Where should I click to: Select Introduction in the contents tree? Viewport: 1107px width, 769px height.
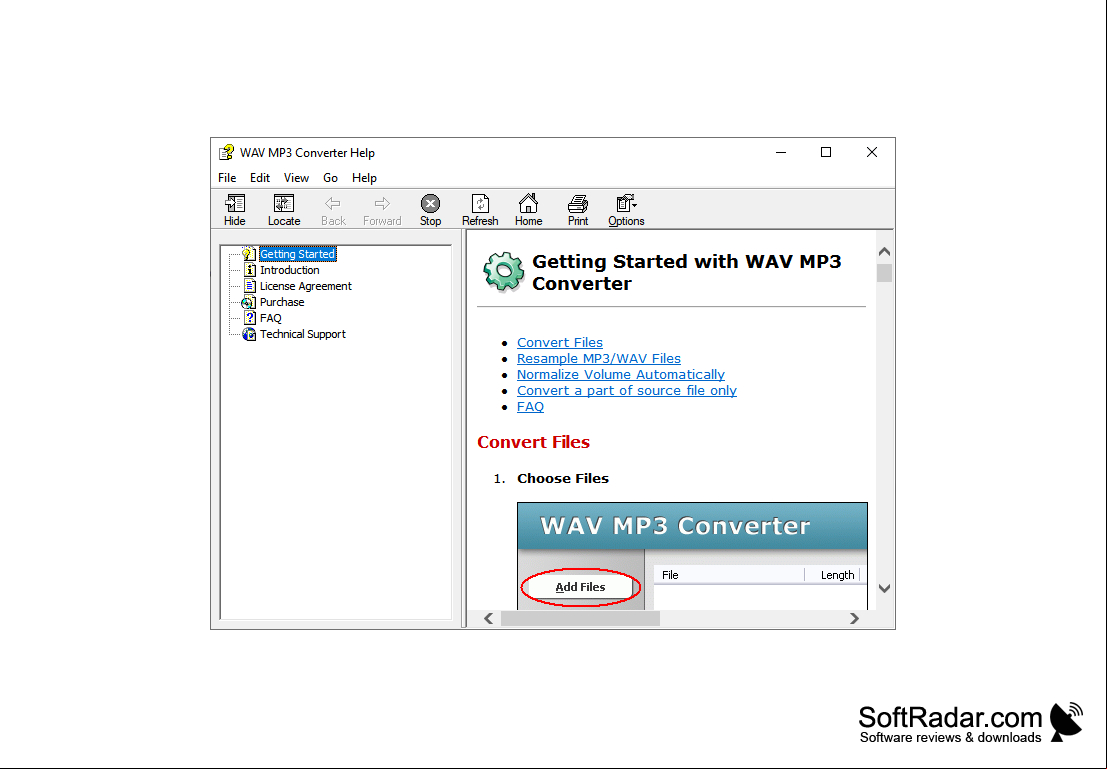click(289, 270)
